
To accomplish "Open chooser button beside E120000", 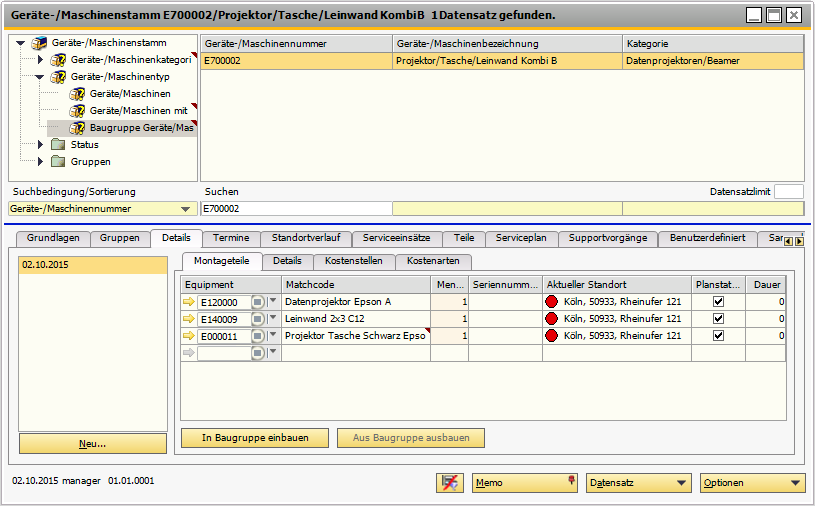I will coord(257,302).
